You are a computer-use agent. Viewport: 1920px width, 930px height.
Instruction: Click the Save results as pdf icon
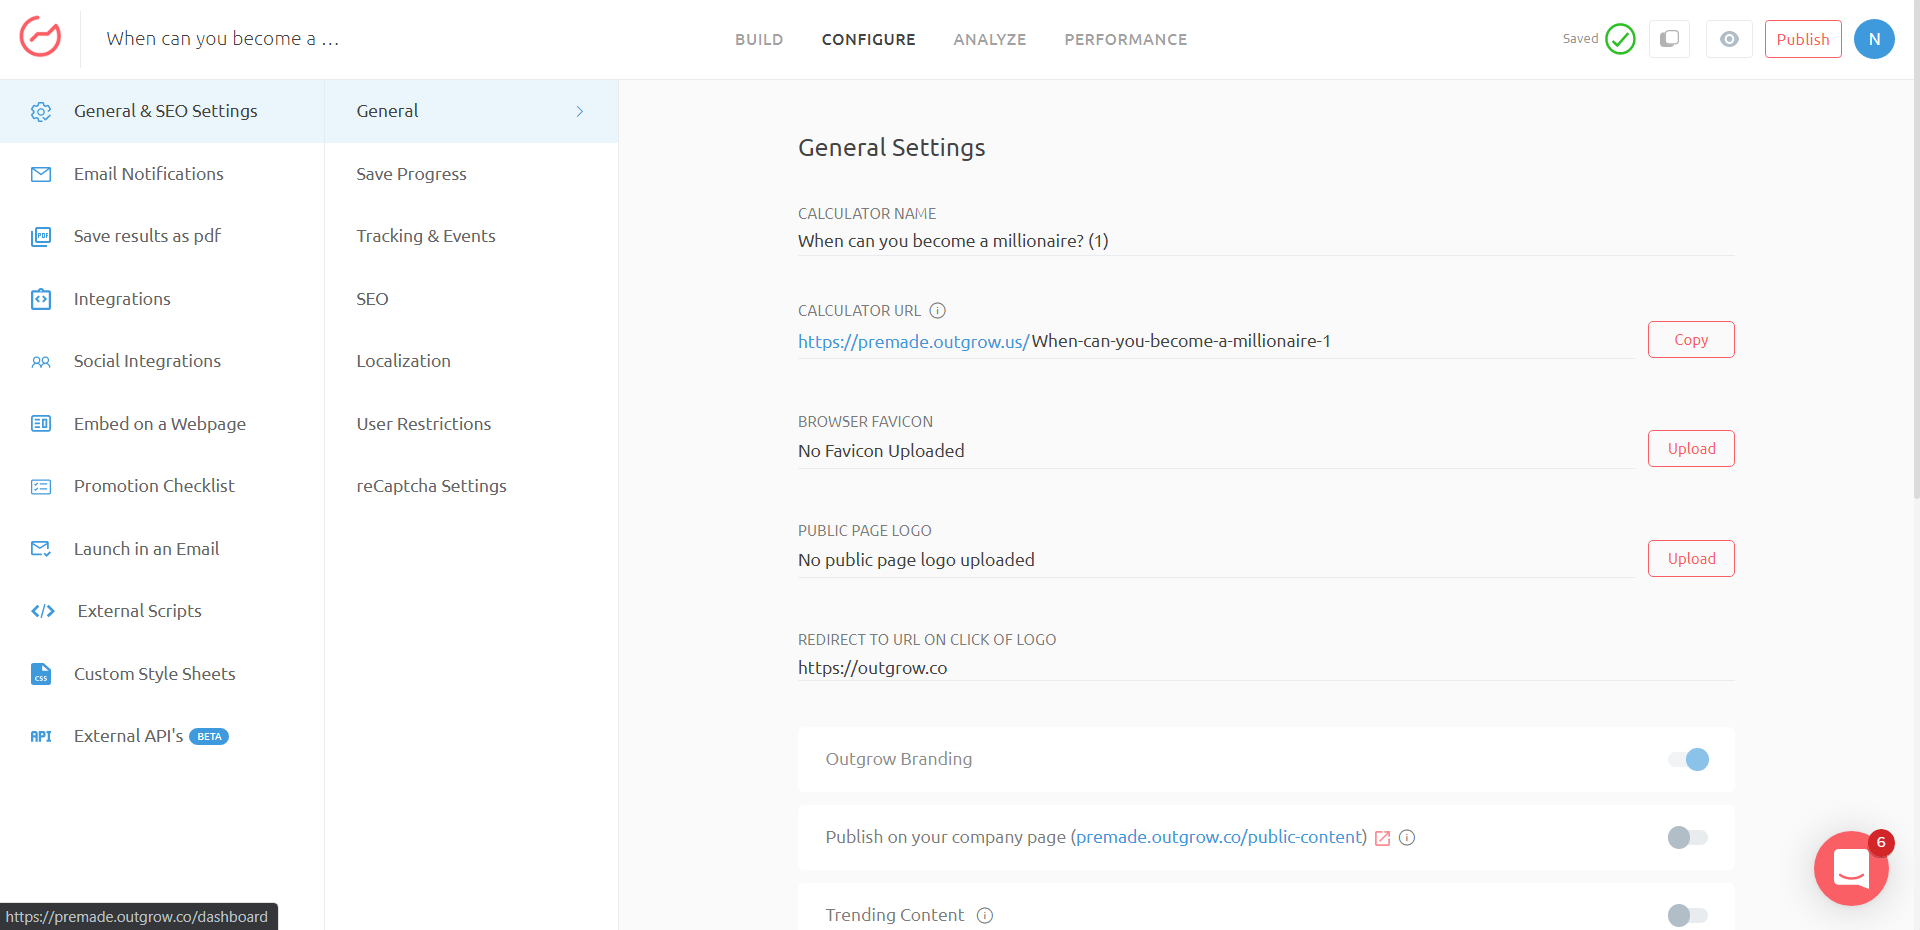tap(41, 236)
